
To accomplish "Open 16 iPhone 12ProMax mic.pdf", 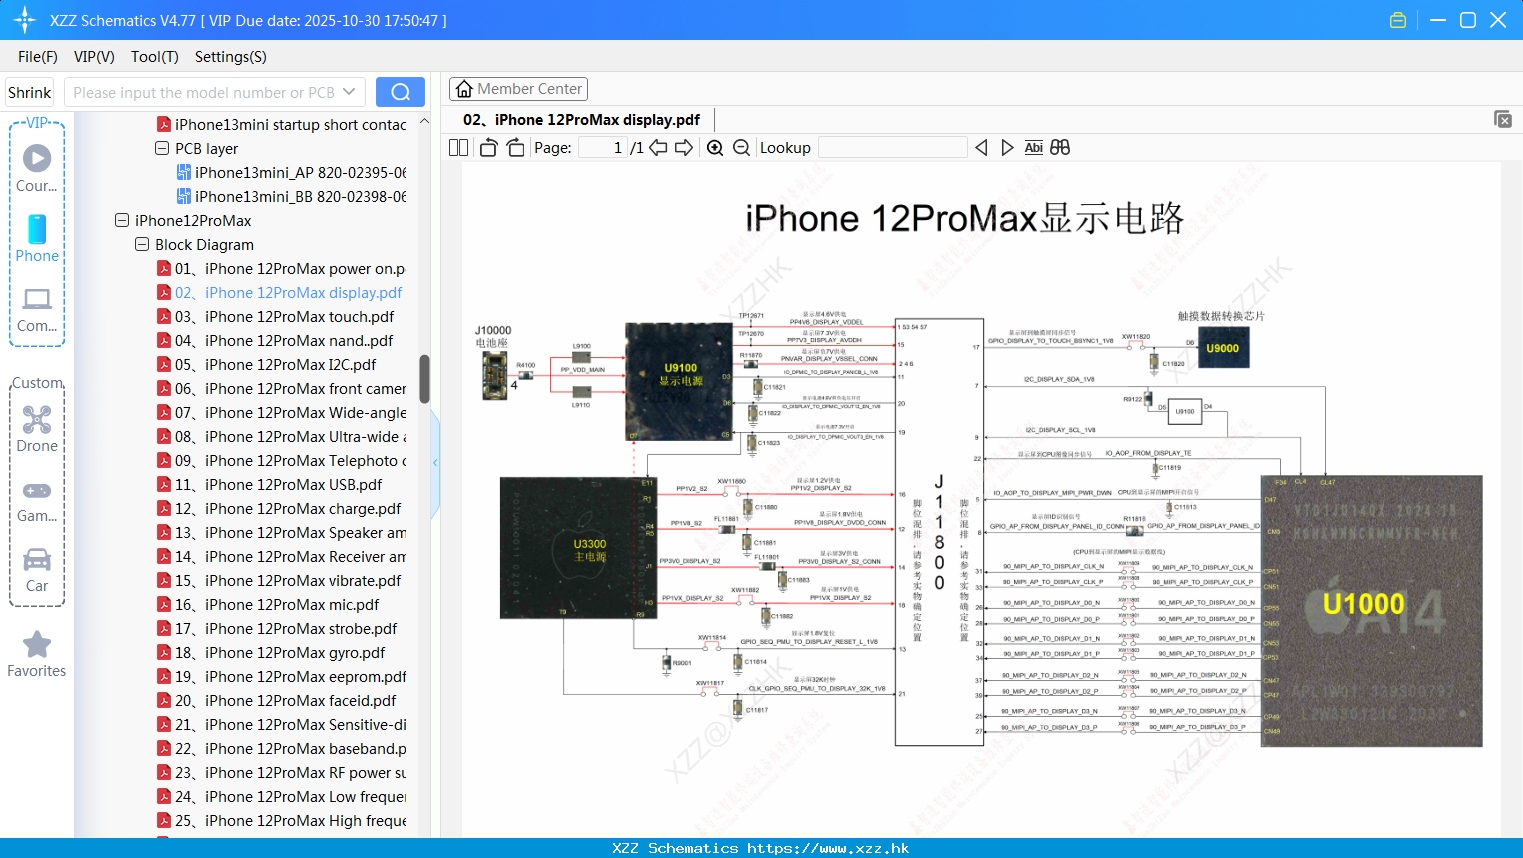I will pos(268,604).
